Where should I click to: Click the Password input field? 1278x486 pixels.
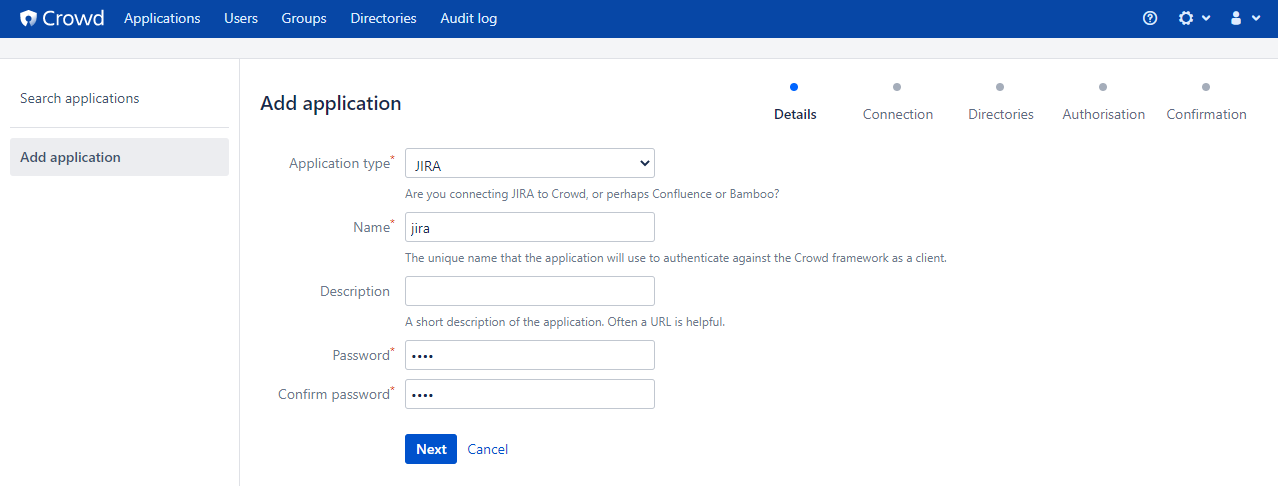click(530, 355)
